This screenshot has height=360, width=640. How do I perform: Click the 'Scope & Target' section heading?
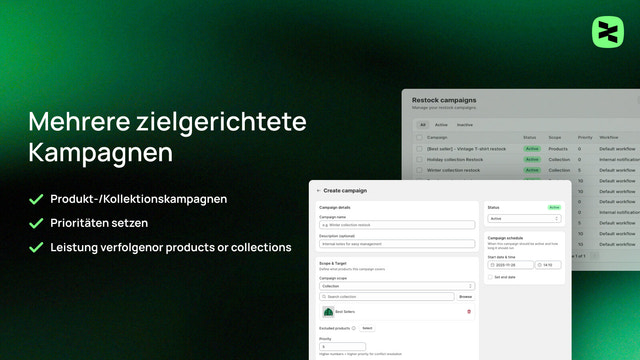(x=333, y=264)
